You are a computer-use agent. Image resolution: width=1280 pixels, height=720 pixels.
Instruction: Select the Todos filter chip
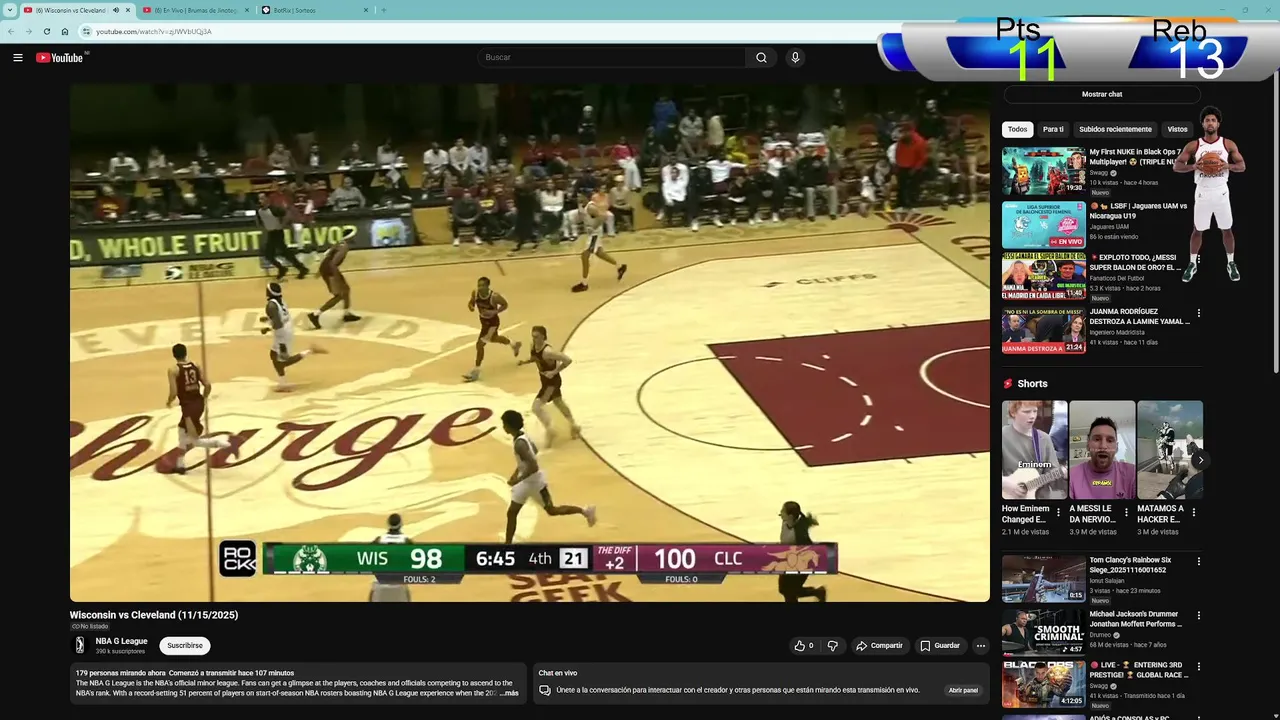pos(1017,129)
